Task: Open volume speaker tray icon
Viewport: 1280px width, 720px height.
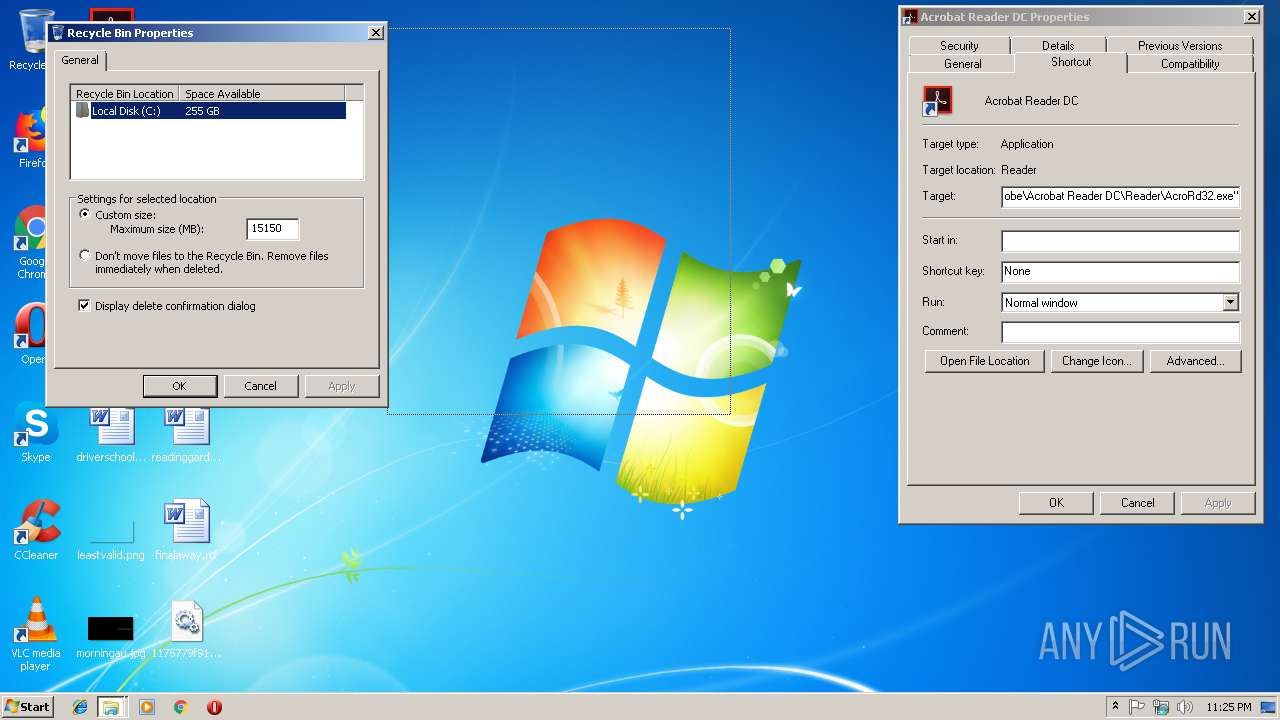Action: tap(1185, 707)
